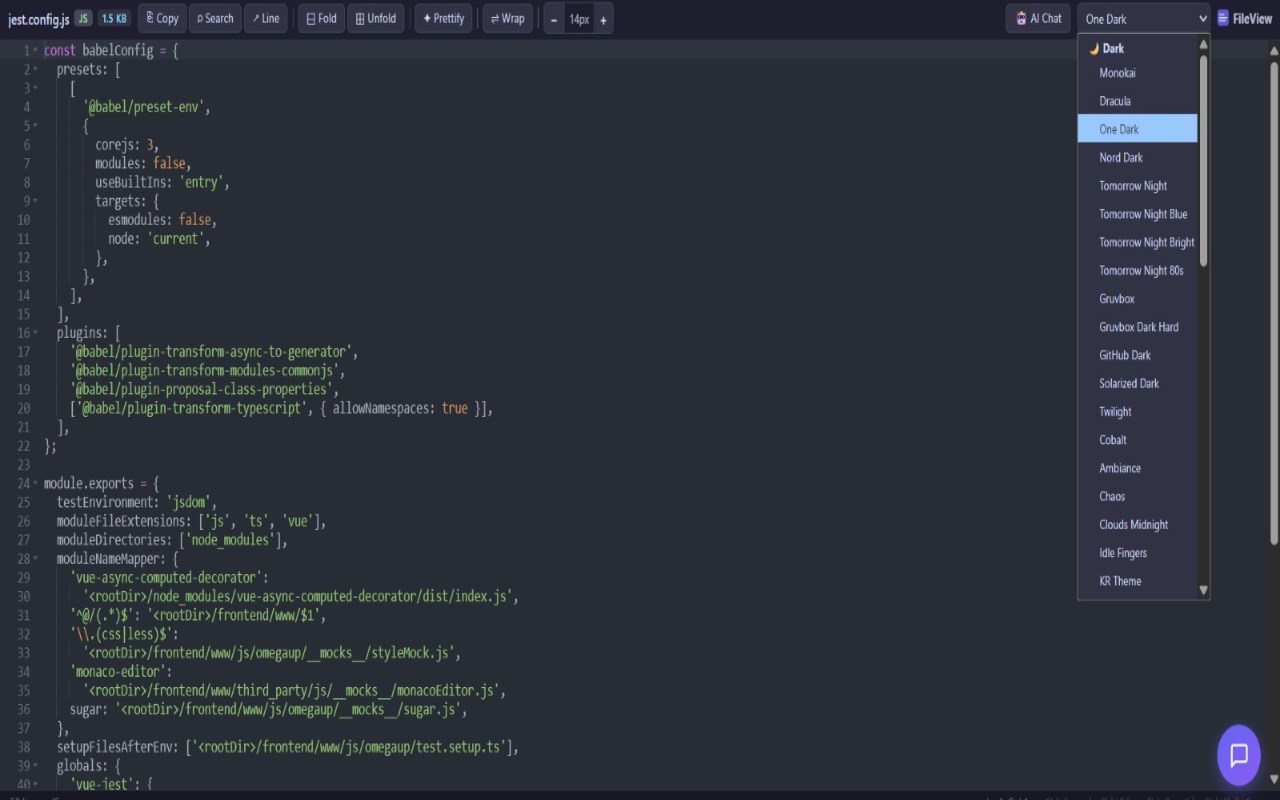Click the theme dropdown list scrollbar thumb
The width and height of the screenshot is (1280, 800).
click(x=1203, y=160)
